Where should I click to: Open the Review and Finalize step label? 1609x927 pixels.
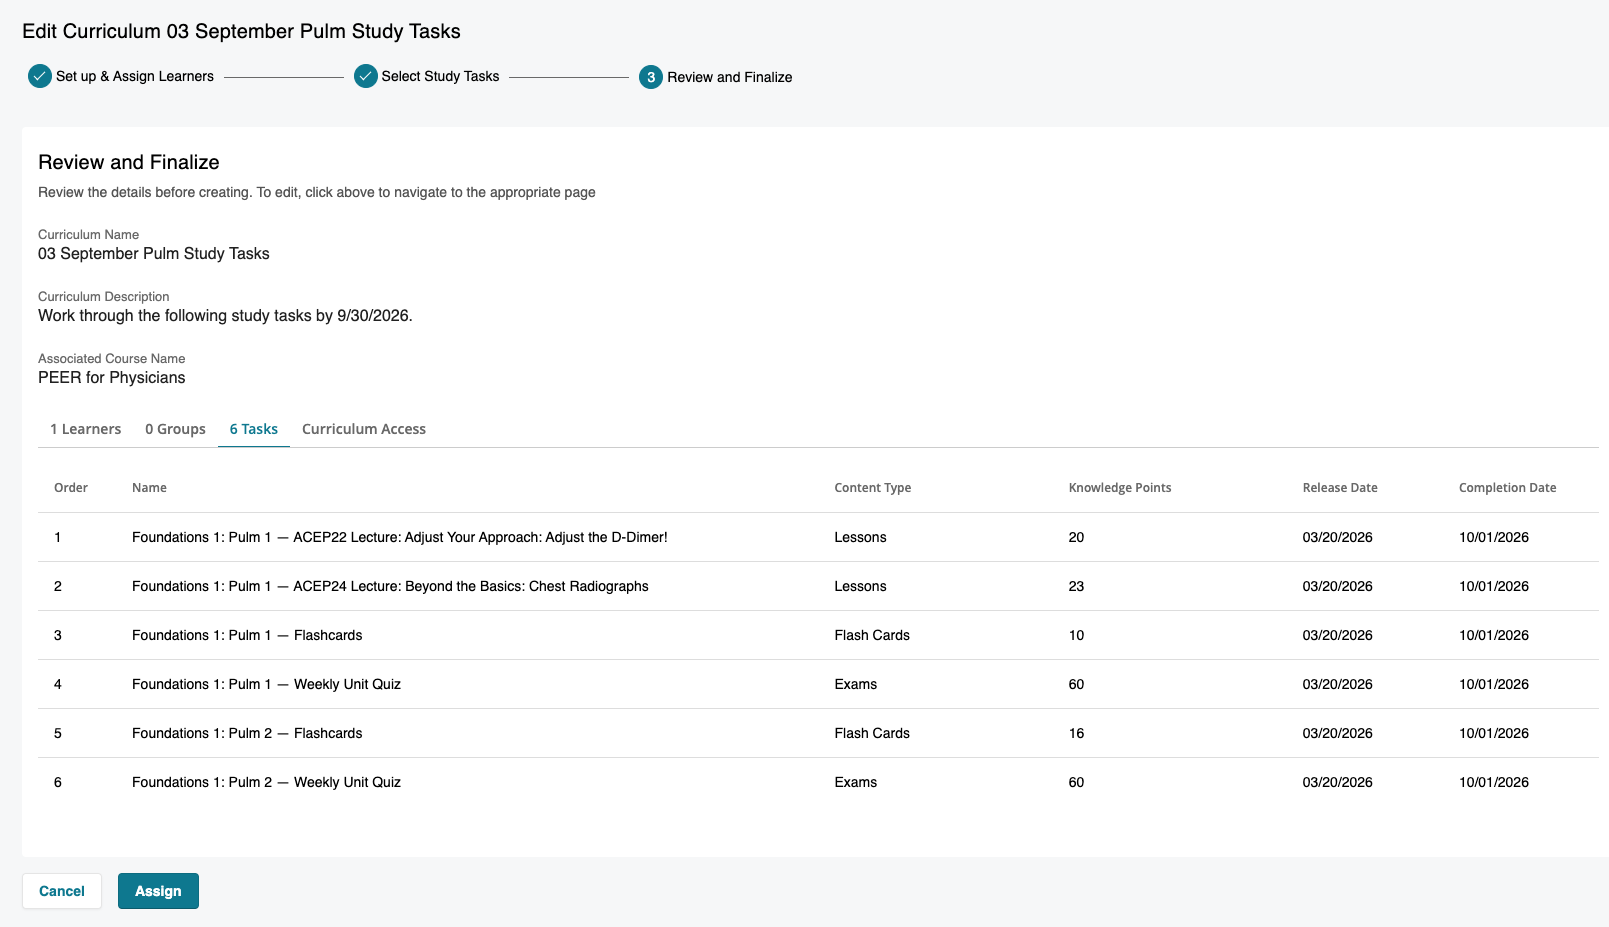click(729, 77)
